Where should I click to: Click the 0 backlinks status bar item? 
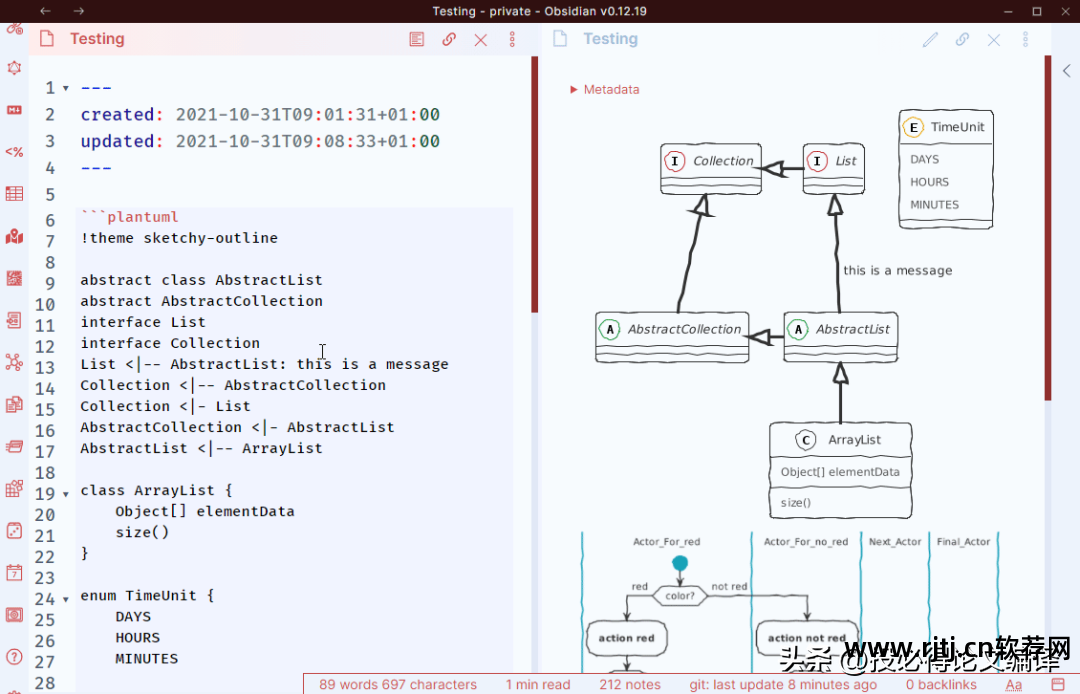click(941, 684)
